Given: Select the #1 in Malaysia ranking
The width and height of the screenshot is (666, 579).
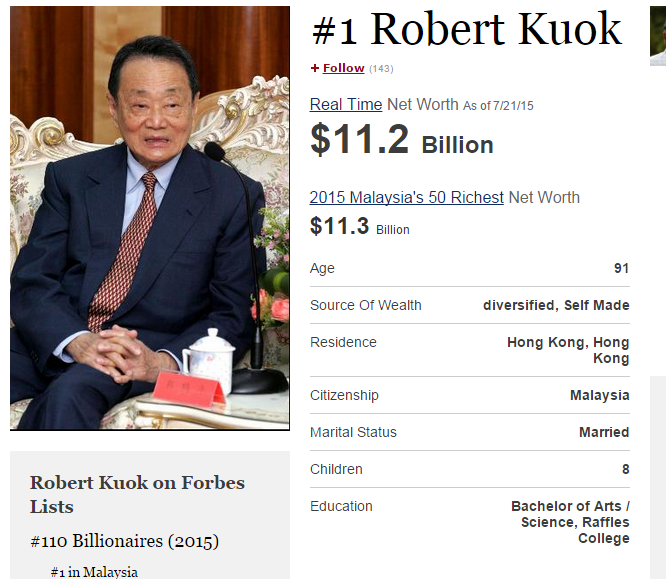Looking at the screenshot, I should click(94, 572).
